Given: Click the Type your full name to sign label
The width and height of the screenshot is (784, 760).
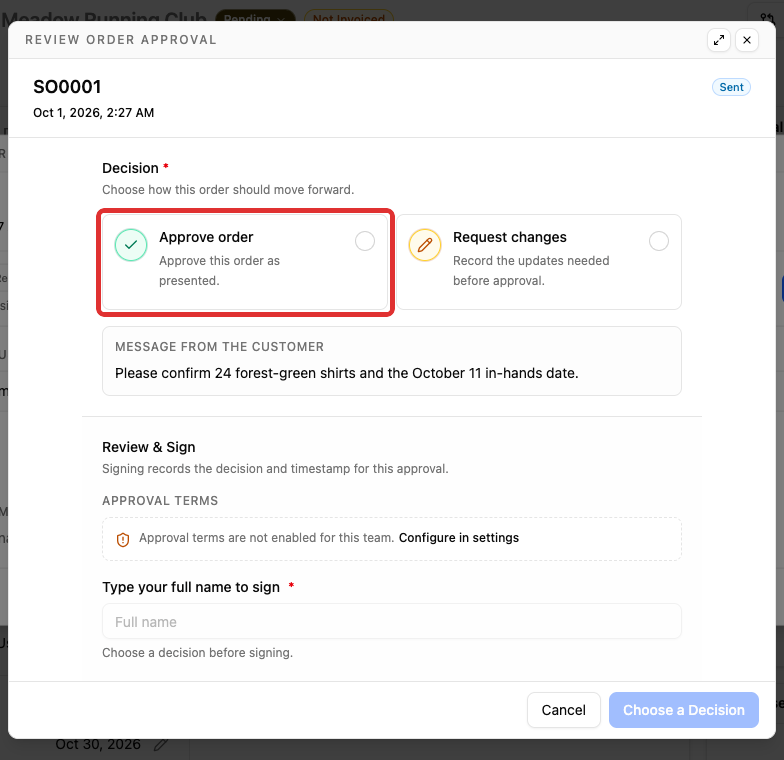Looking at the screenshot, I should 191,587.
